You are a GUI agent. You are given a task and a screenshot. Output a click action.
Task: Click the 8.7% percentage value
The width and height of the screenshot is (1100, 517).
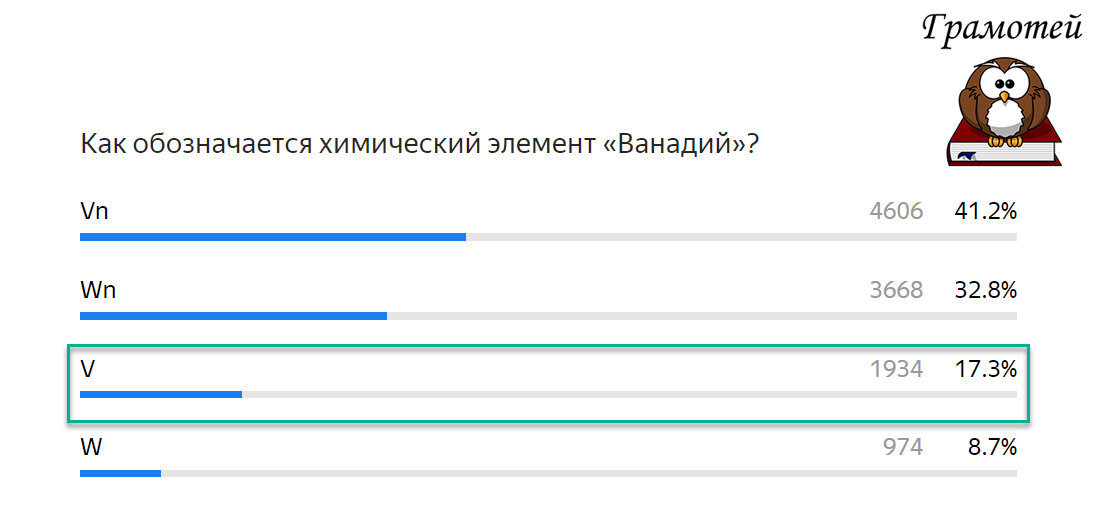click(x=992, y=448)
